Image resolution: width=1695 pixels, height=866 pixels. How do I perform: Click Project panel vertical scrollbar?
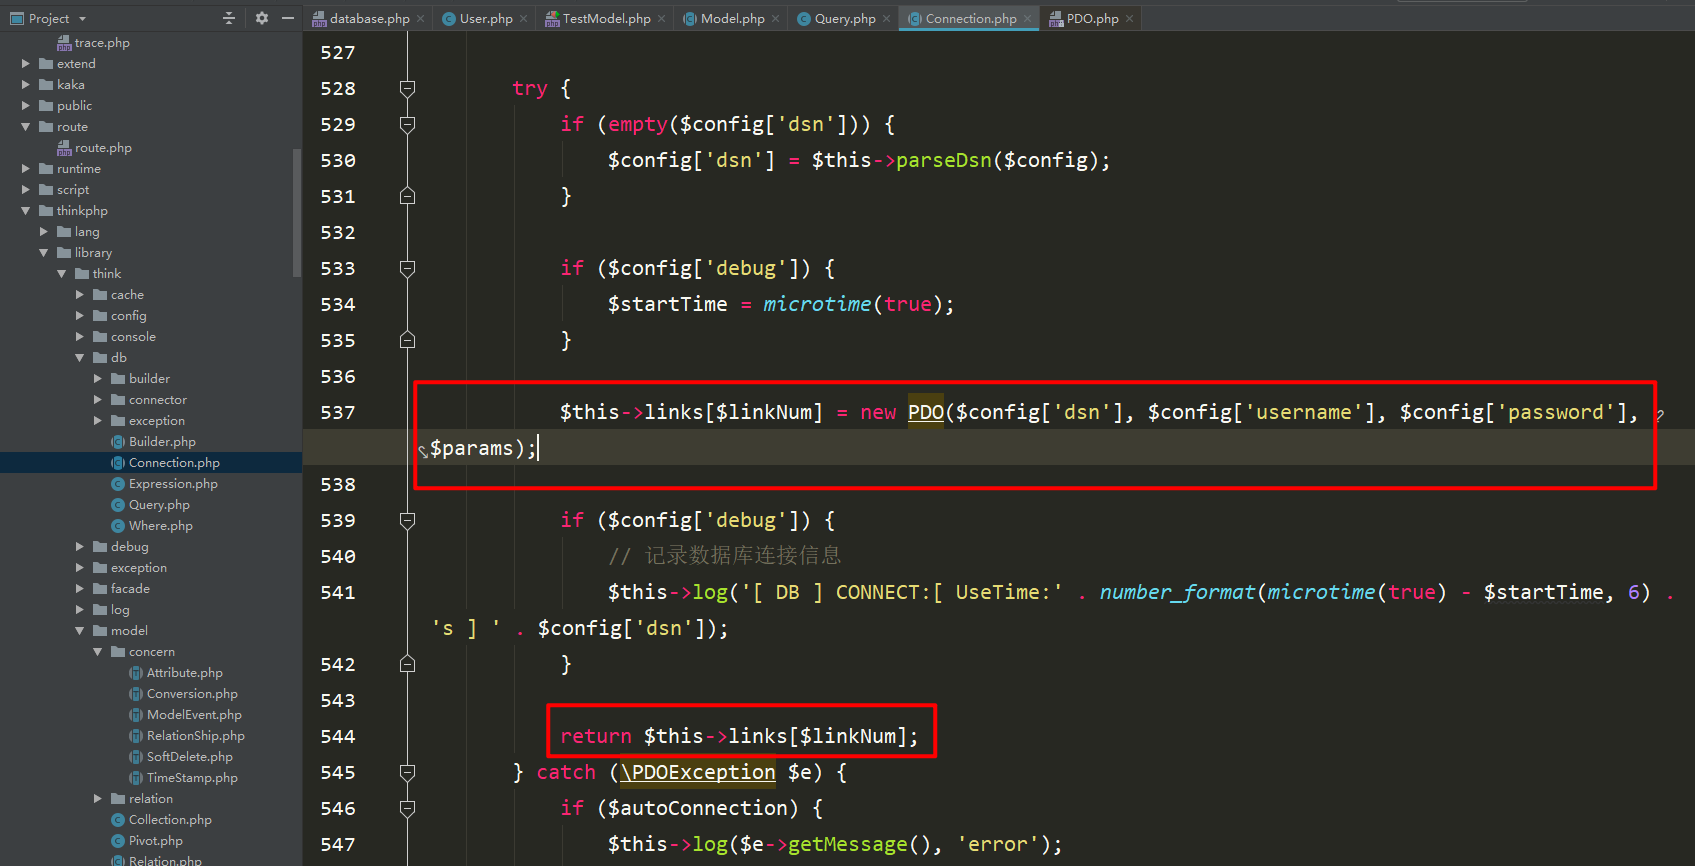pos(297,213)
